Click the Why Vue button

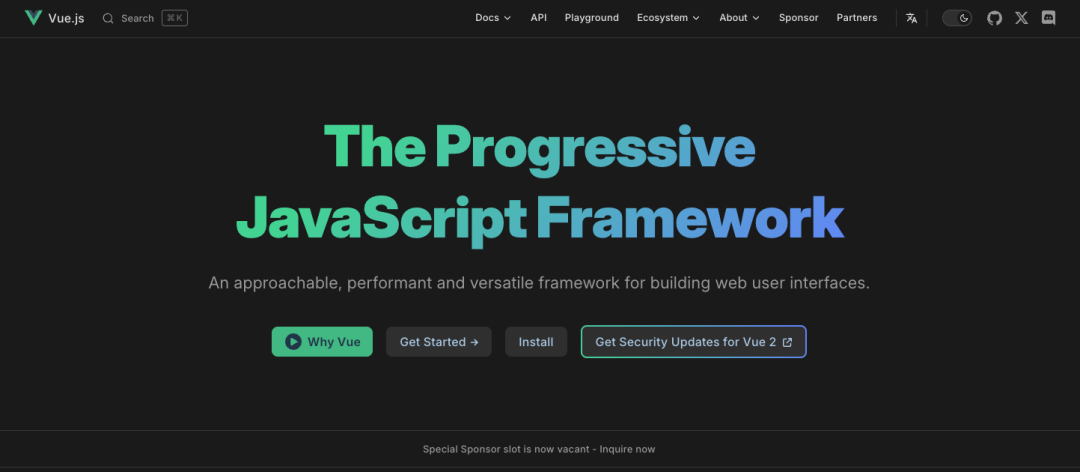click(x=322, y=342)
